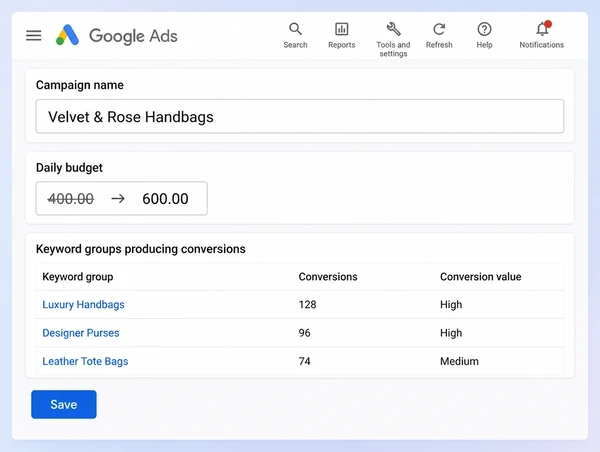
Task: Click the Daily budget input box
Action: click(122, 198)
